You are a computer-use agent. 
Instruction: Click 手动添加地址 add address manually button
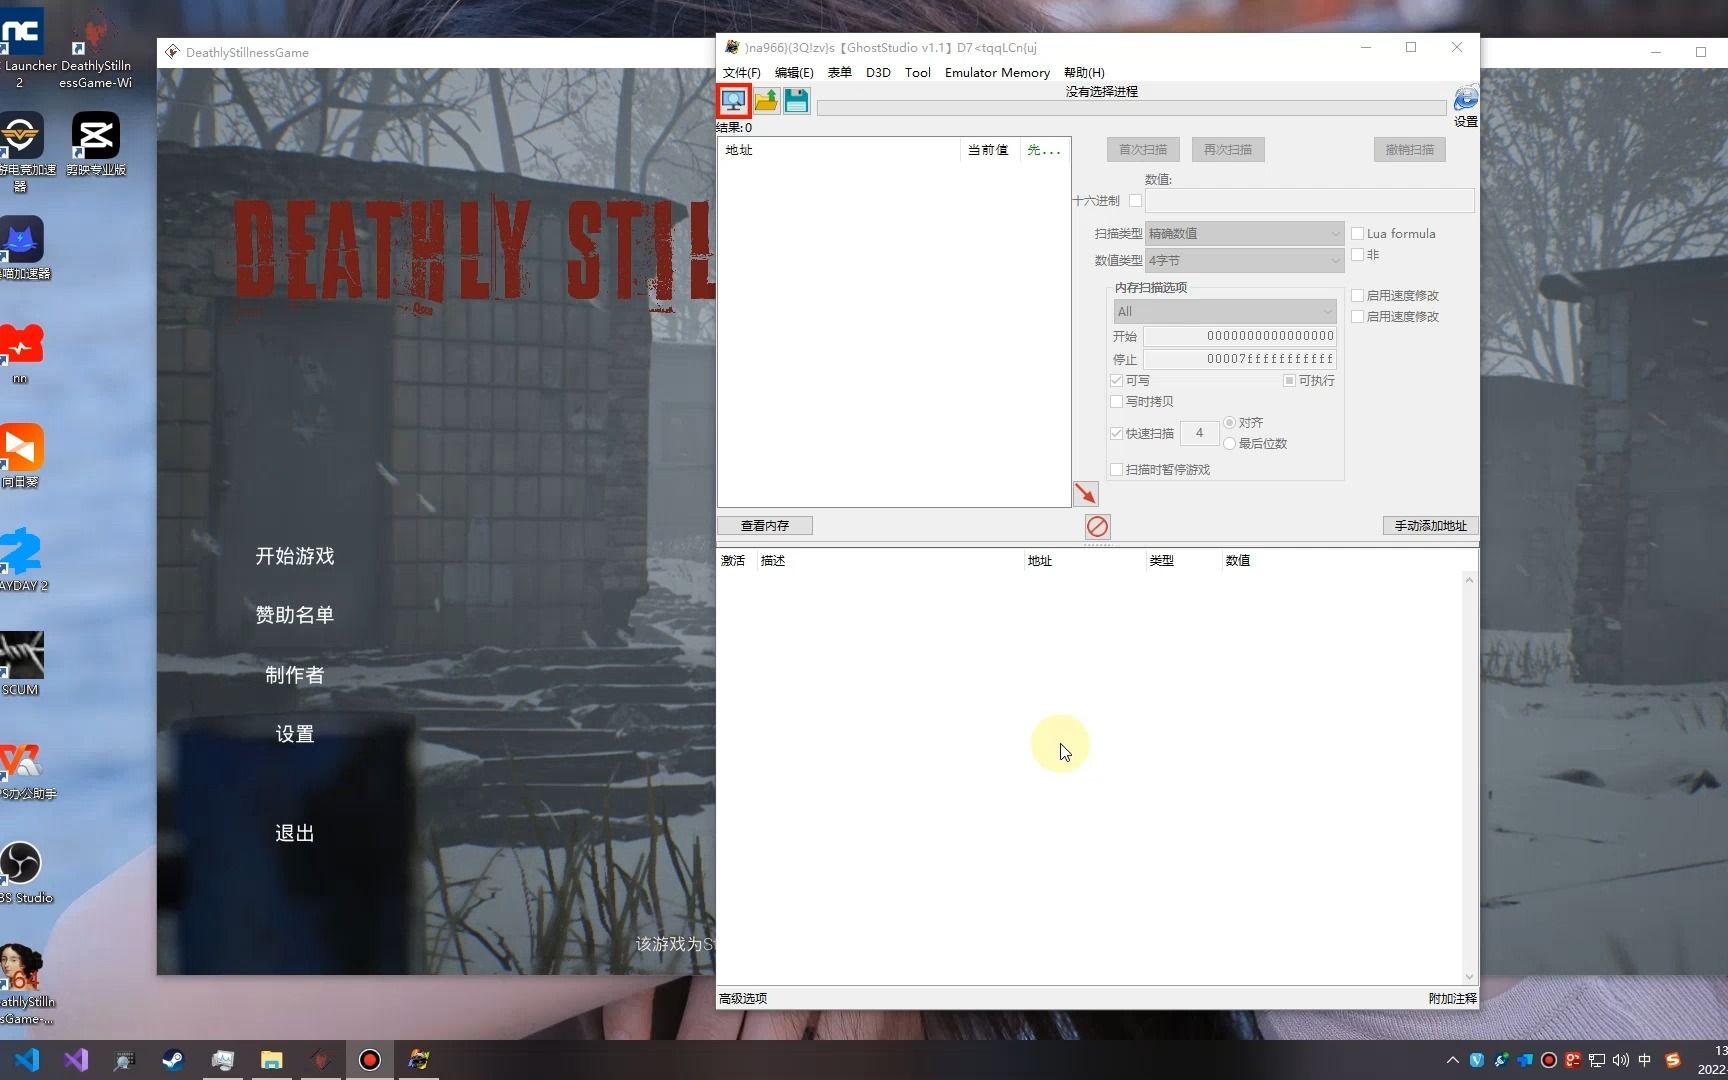tap(1430, 525)
